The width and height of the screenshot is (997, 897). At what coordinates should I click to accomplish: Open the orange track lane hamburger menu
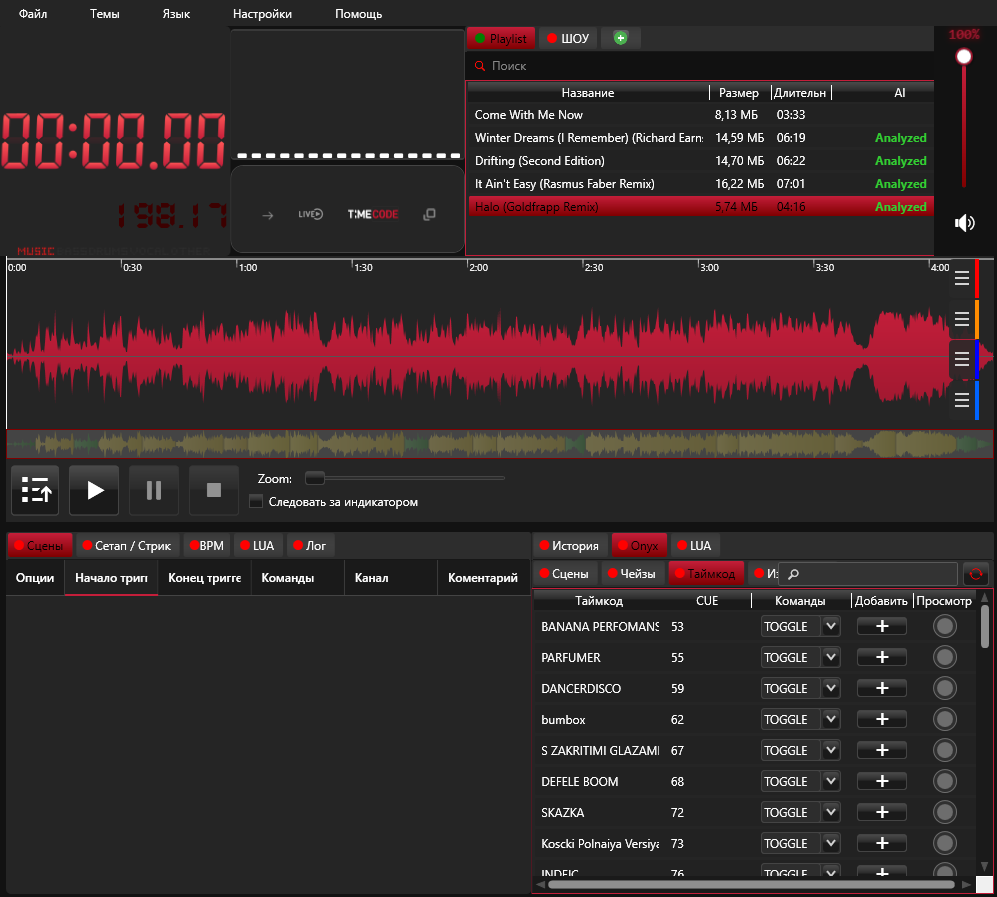[x=962, y=318]
